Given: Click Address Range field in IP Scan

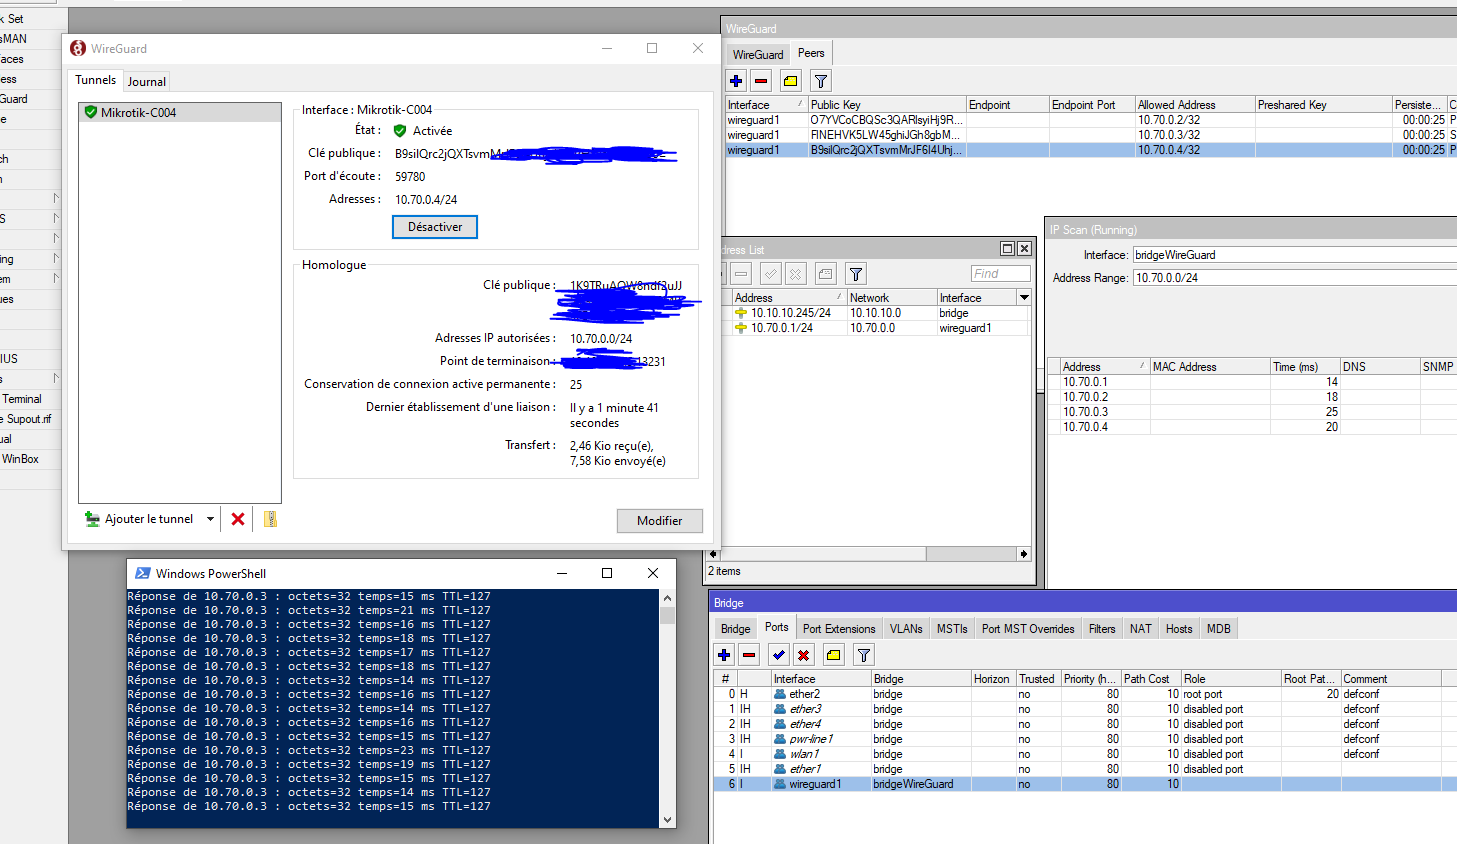Looking at the screenshot, I should point(1295,278).
